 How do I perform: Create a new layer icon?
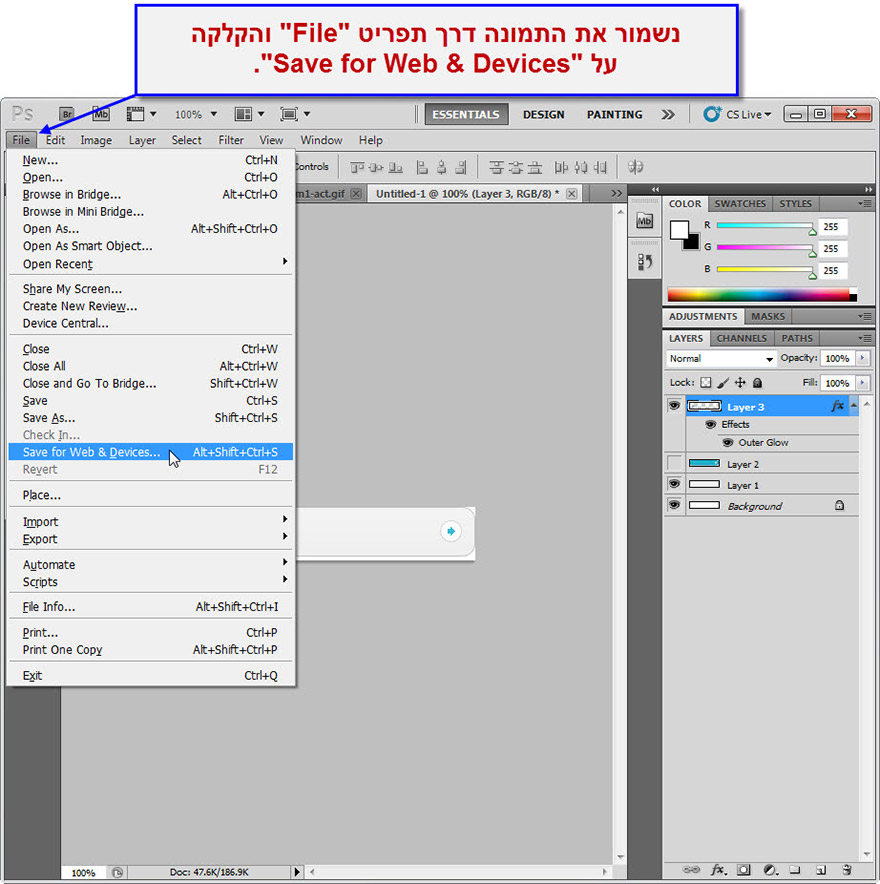[x=821, y=869]
